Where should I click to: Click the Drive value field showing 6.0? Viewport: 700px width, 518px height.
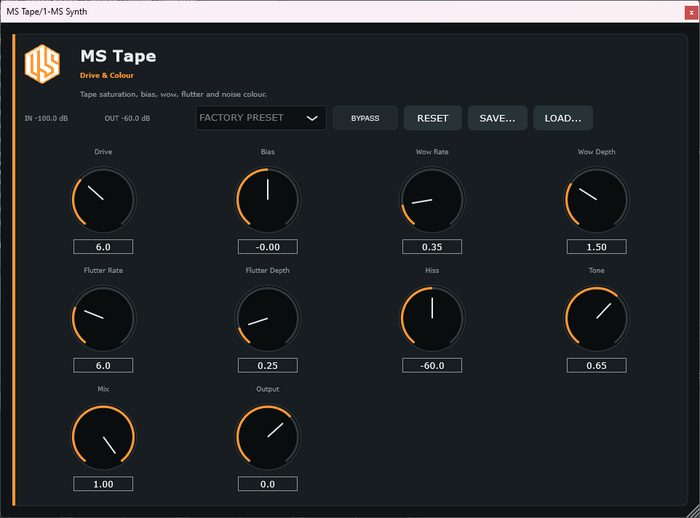point(103,246)
